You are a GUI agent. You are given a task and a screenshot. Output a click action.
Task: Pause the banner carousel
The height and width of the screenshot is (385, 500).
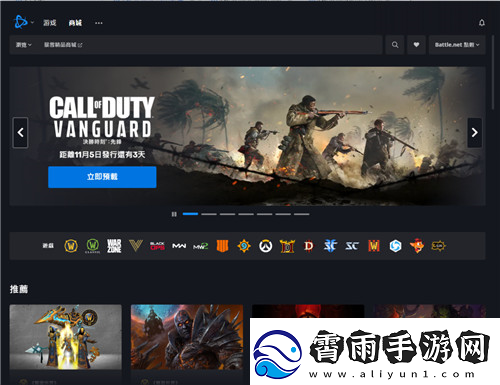174,214
